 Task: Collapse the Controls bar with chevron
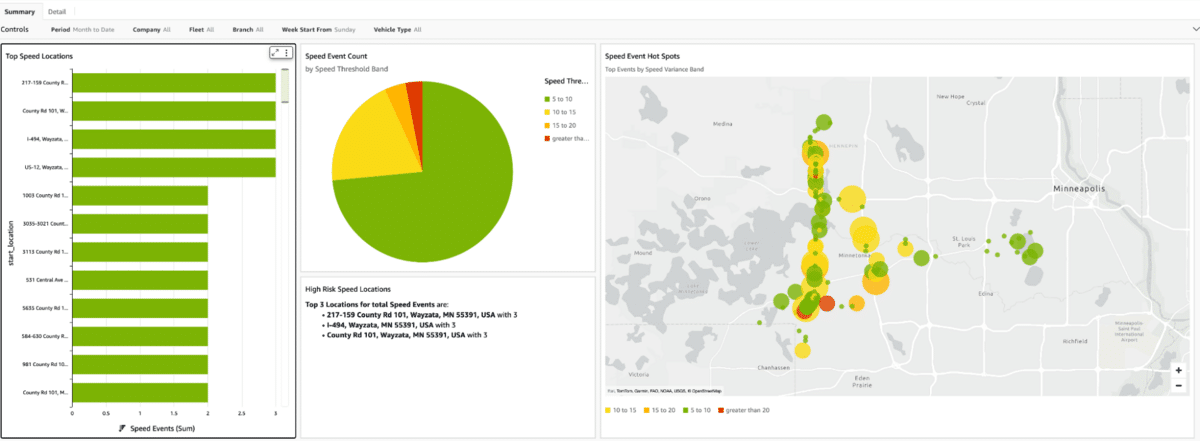(x=1183, y=30)
